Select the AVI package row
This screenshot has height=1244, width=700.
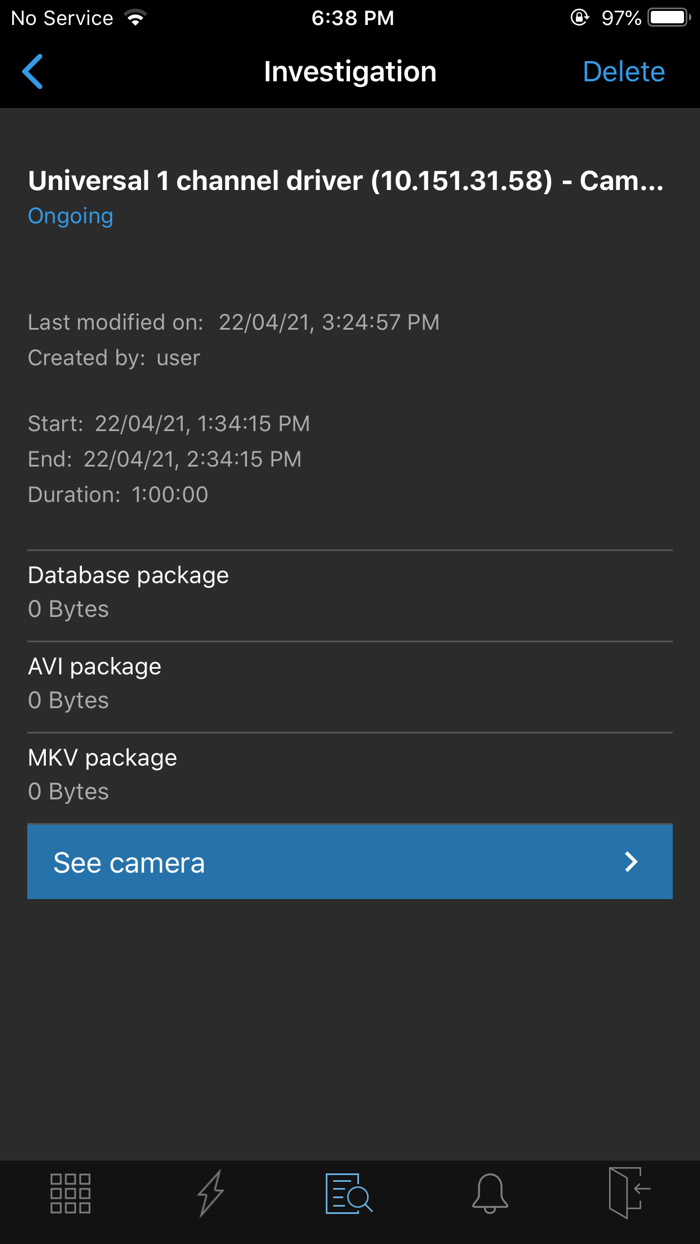click(x=349, y=683)
